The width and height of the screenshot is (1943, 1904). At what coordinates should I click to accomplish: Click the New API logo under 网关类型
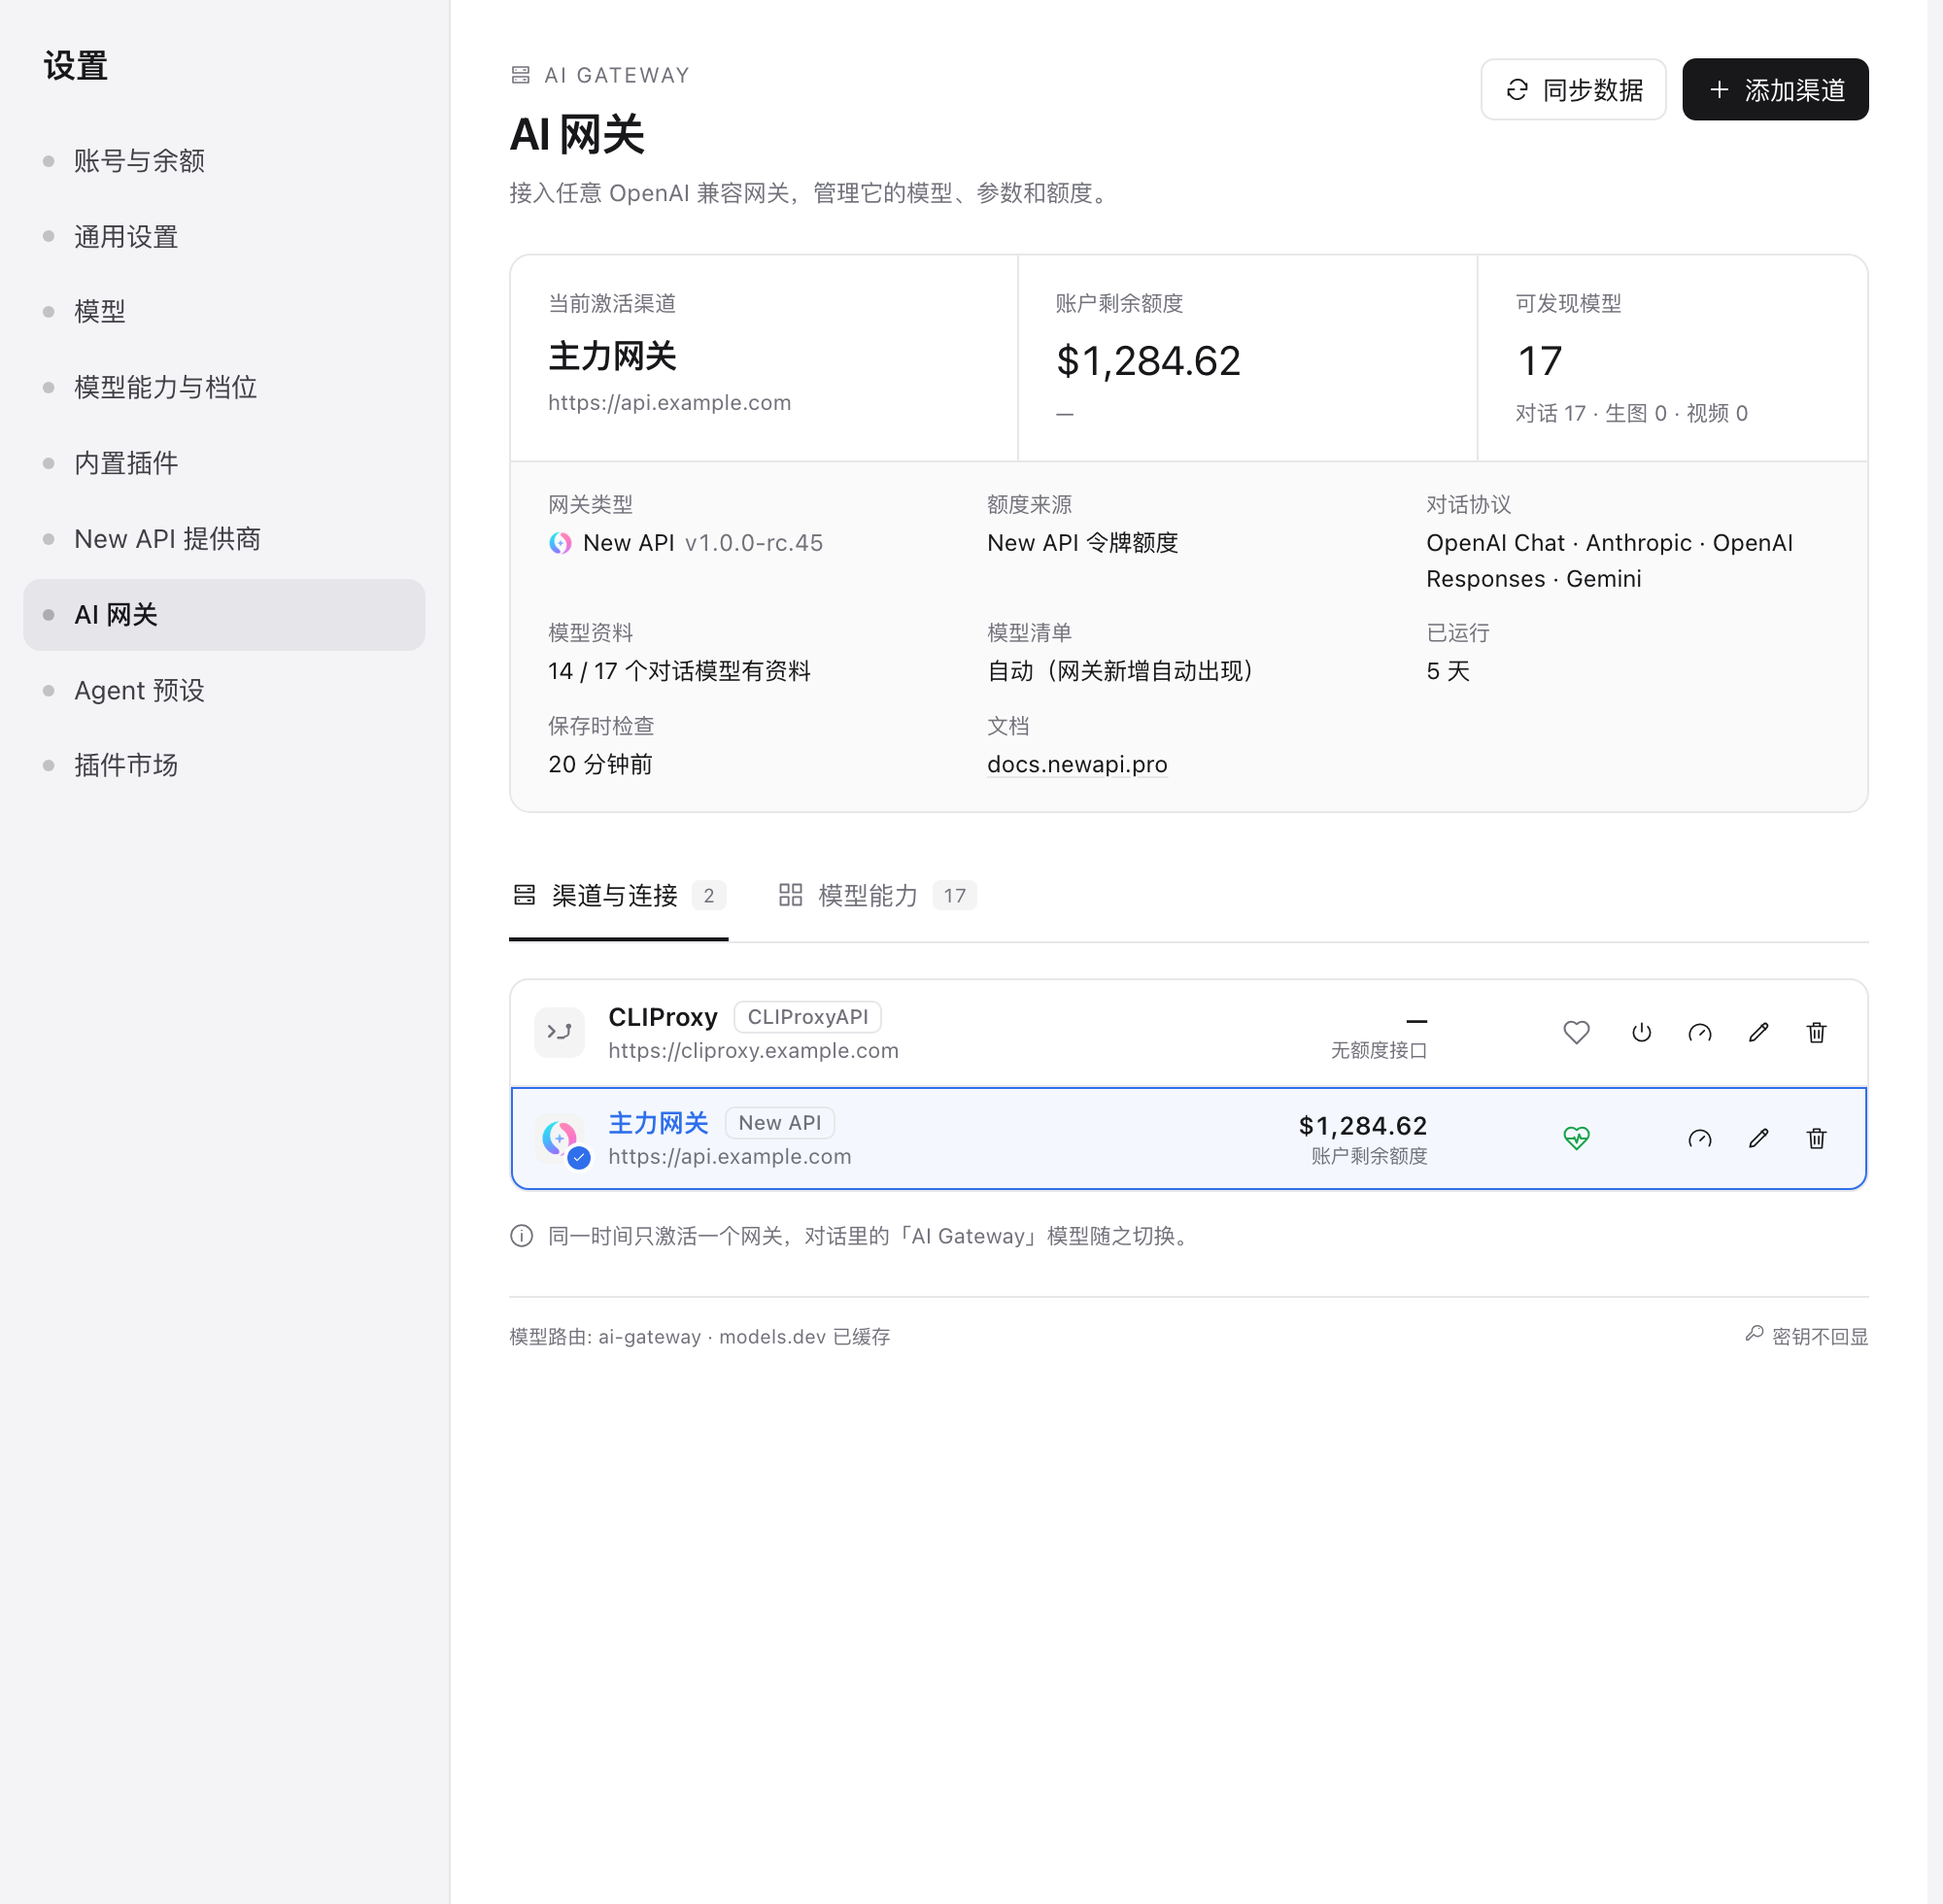pyautogui.click(x=560, y=543)
